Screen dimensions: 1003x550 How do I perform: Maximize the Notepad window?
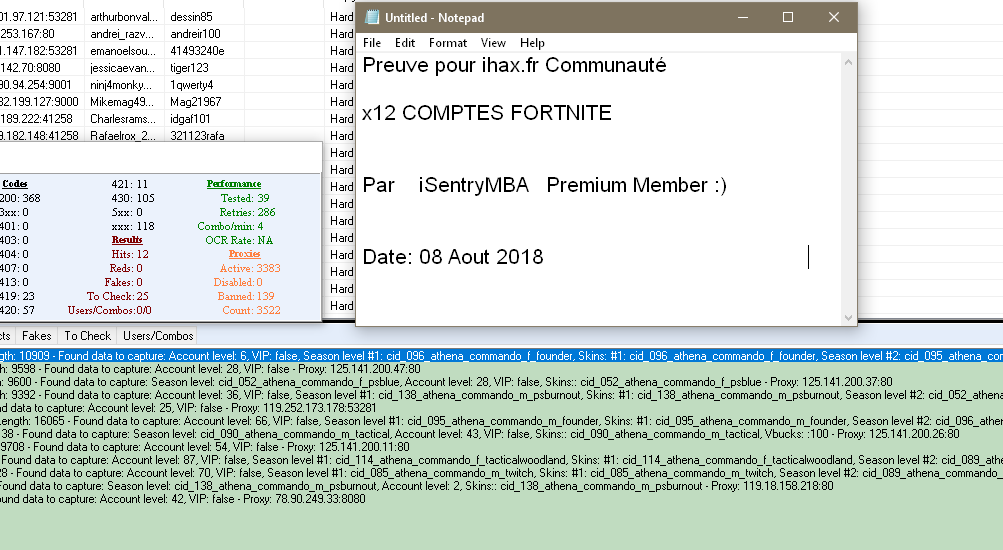[x=788, y=17]
